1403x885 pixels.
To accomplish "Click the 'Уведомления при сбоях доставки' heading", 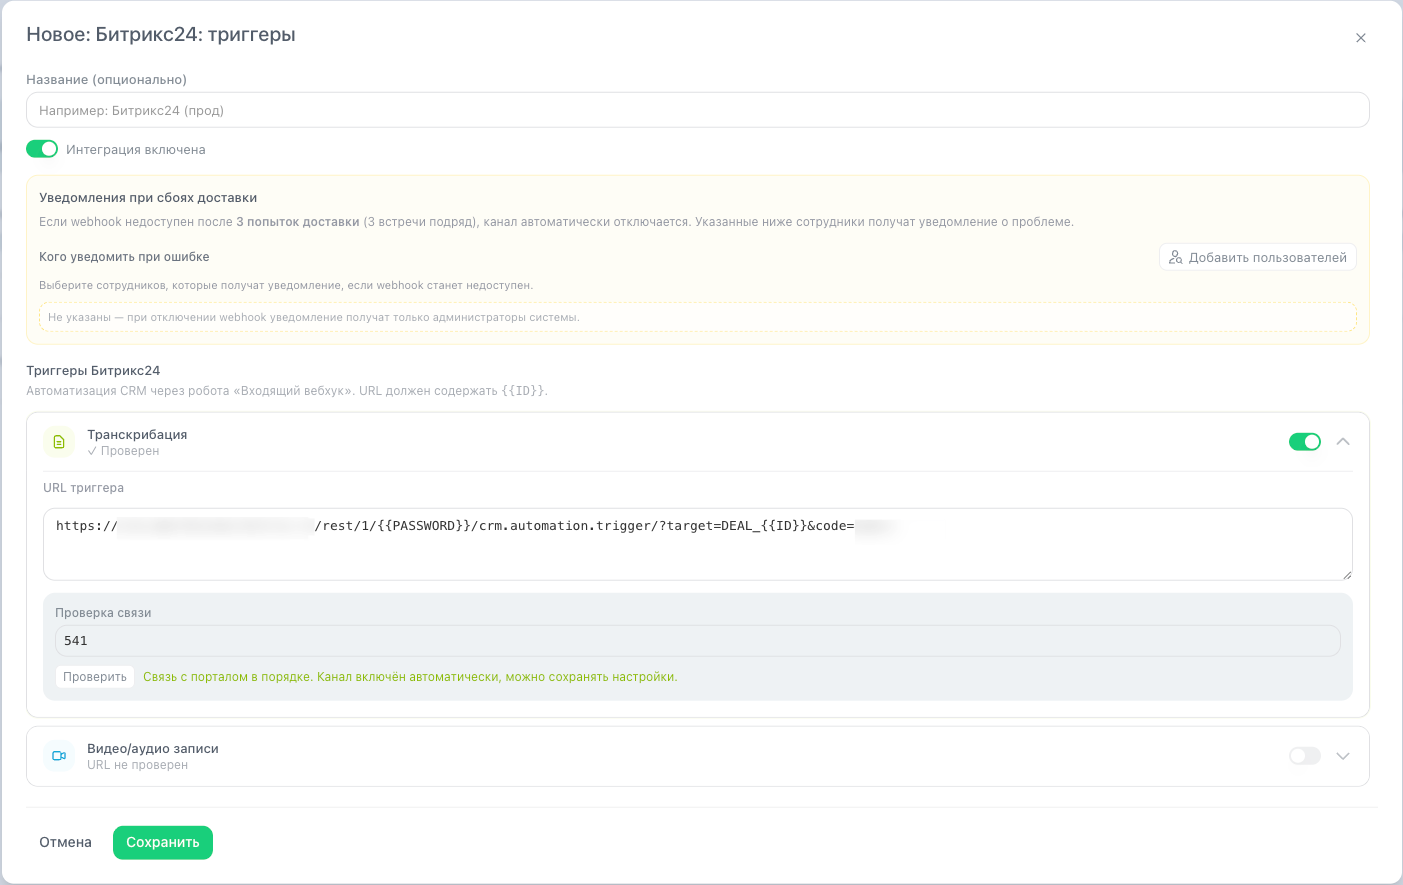I will 148,198.
